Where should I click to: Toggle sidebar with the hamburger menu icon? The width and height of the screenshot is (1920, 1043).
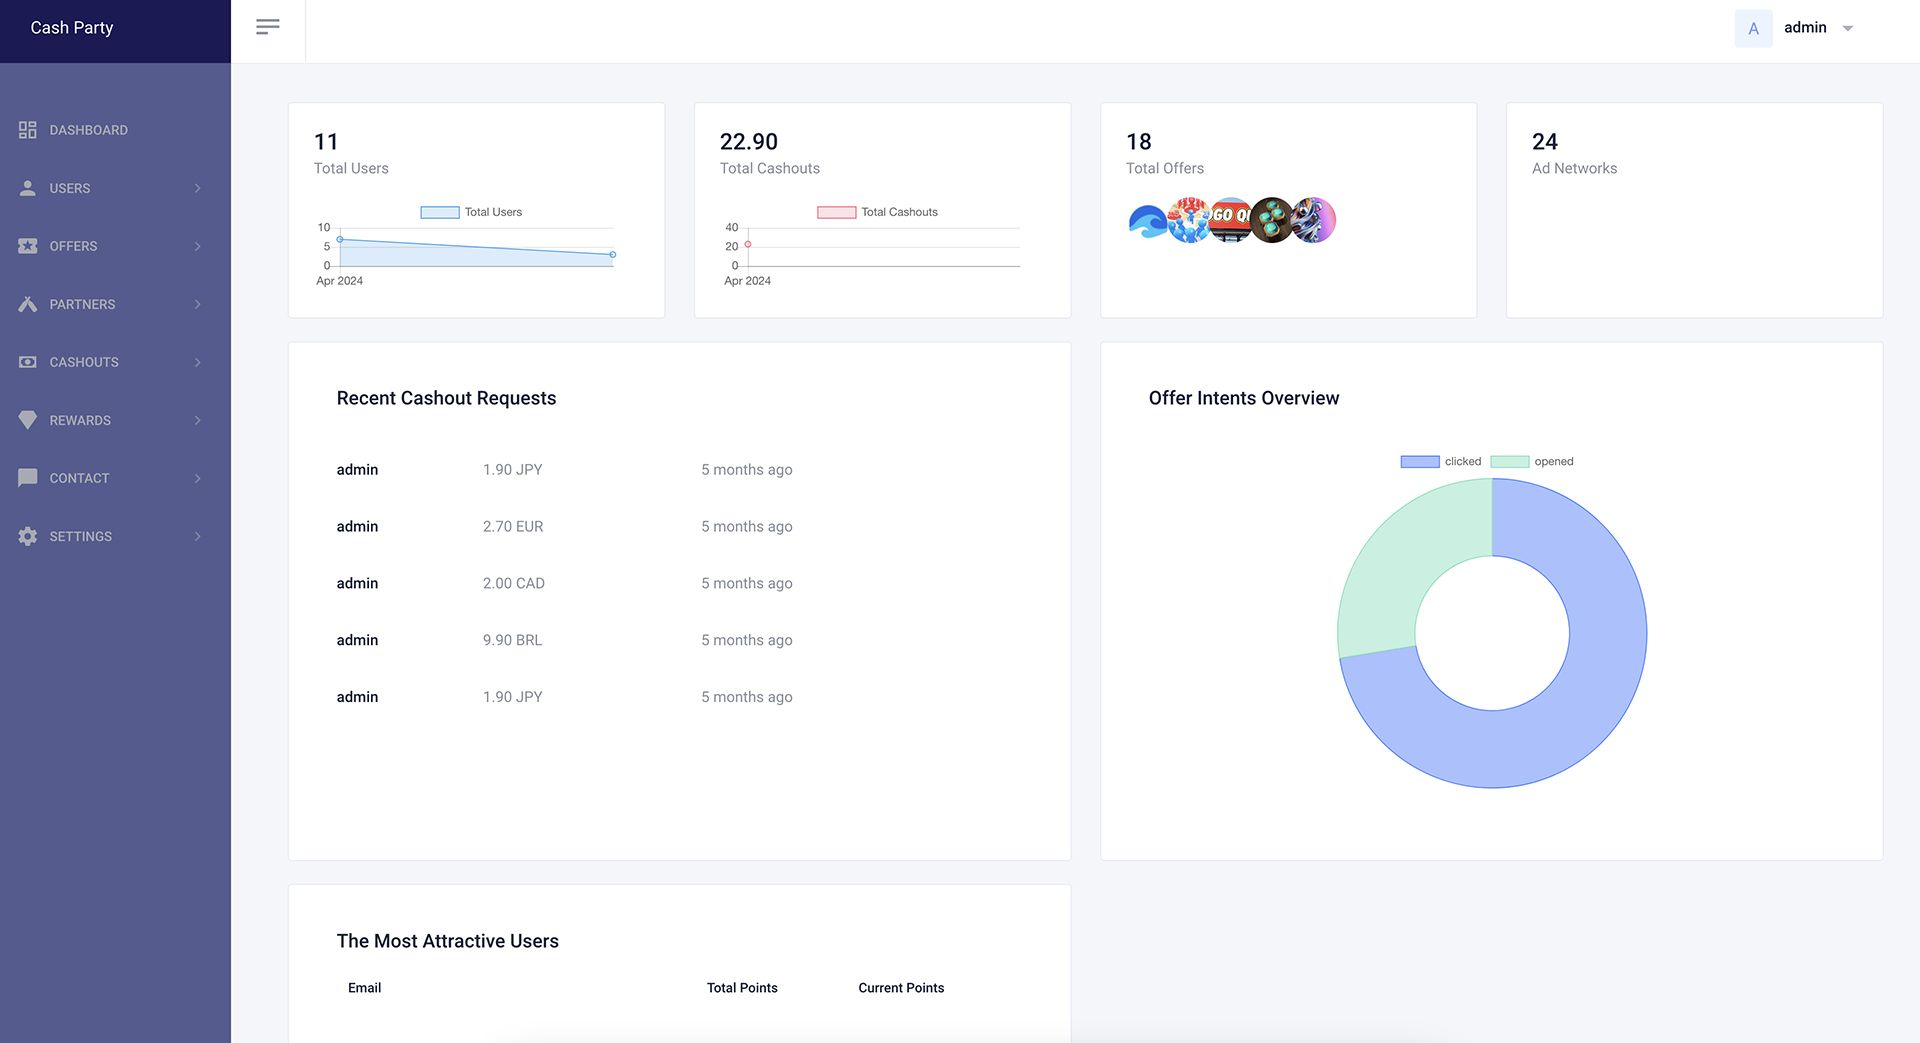(x=267, y=27)
